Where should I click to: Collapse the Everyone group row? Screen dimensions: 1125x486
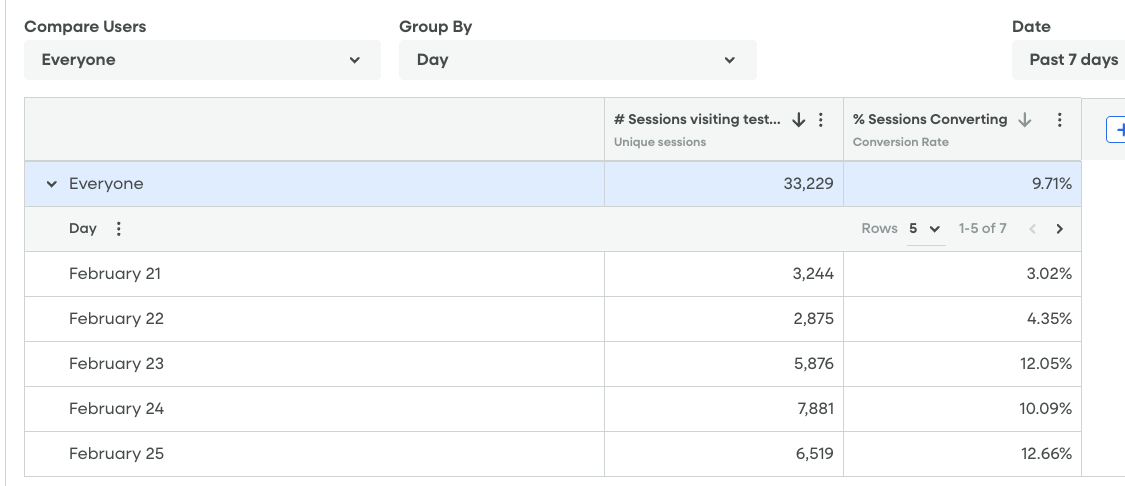pos(52,184)
